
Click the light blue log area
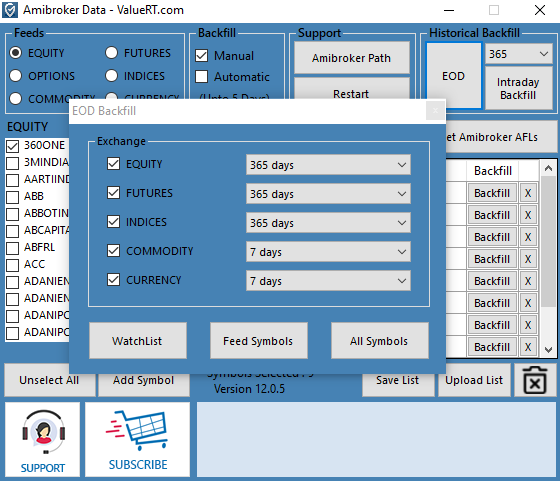point(376,440)
